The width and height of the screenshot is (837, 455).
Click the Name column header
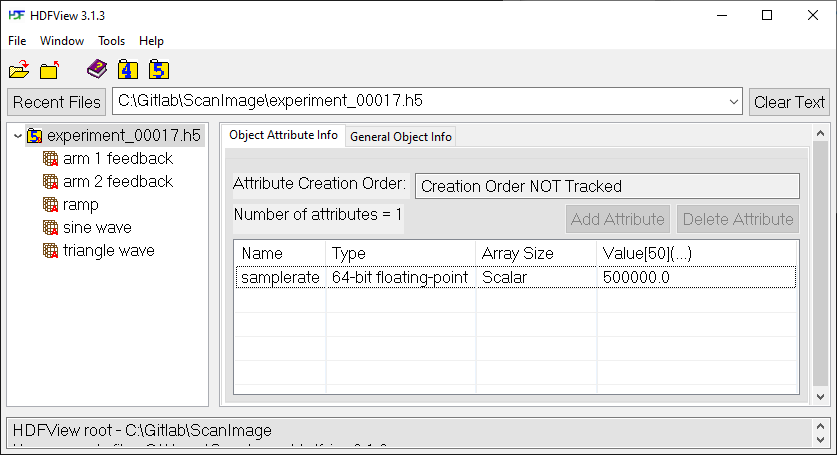[x=280, y=253]
